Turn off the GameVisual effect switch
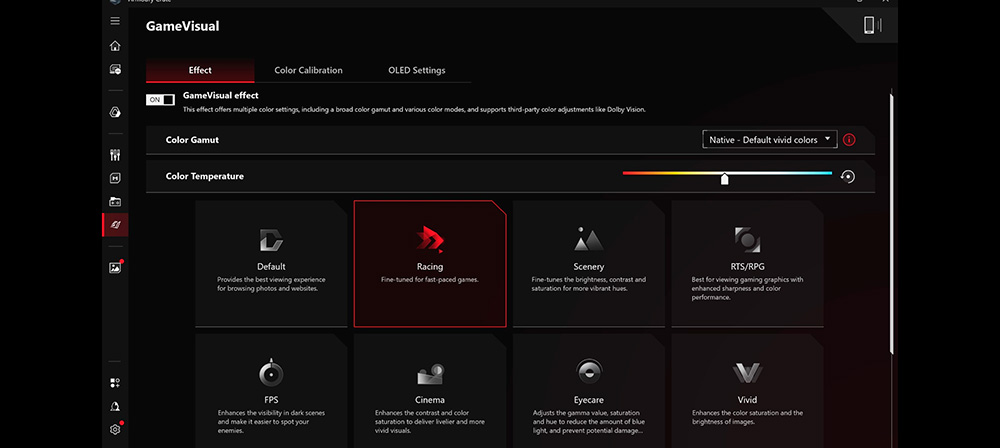The height and width of the screenshot is (448, 1000). [160, 100]
